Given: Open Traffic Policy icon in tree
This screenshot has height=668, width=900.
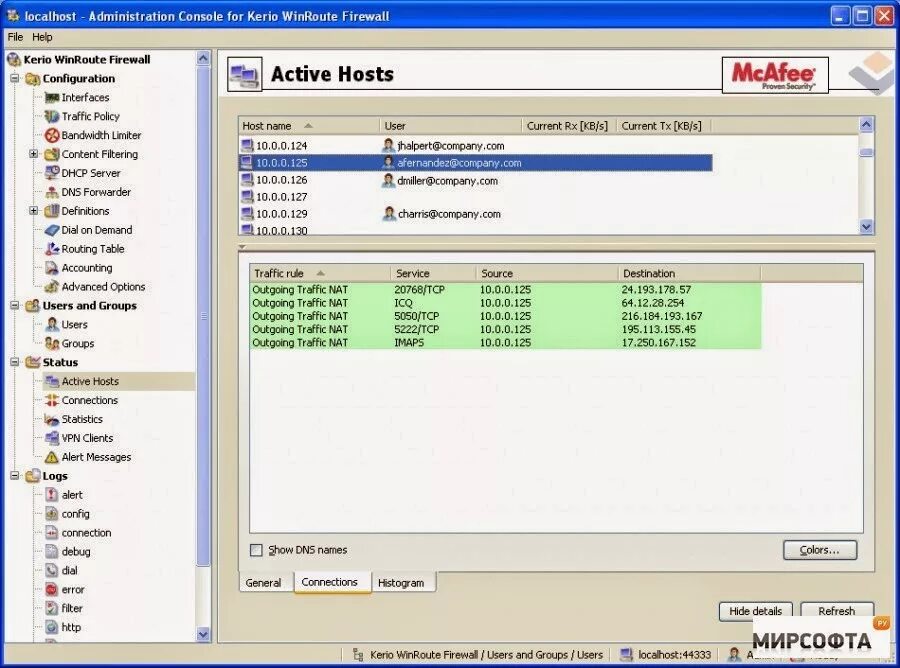Looking at the screenshot, I should point(52,116).
